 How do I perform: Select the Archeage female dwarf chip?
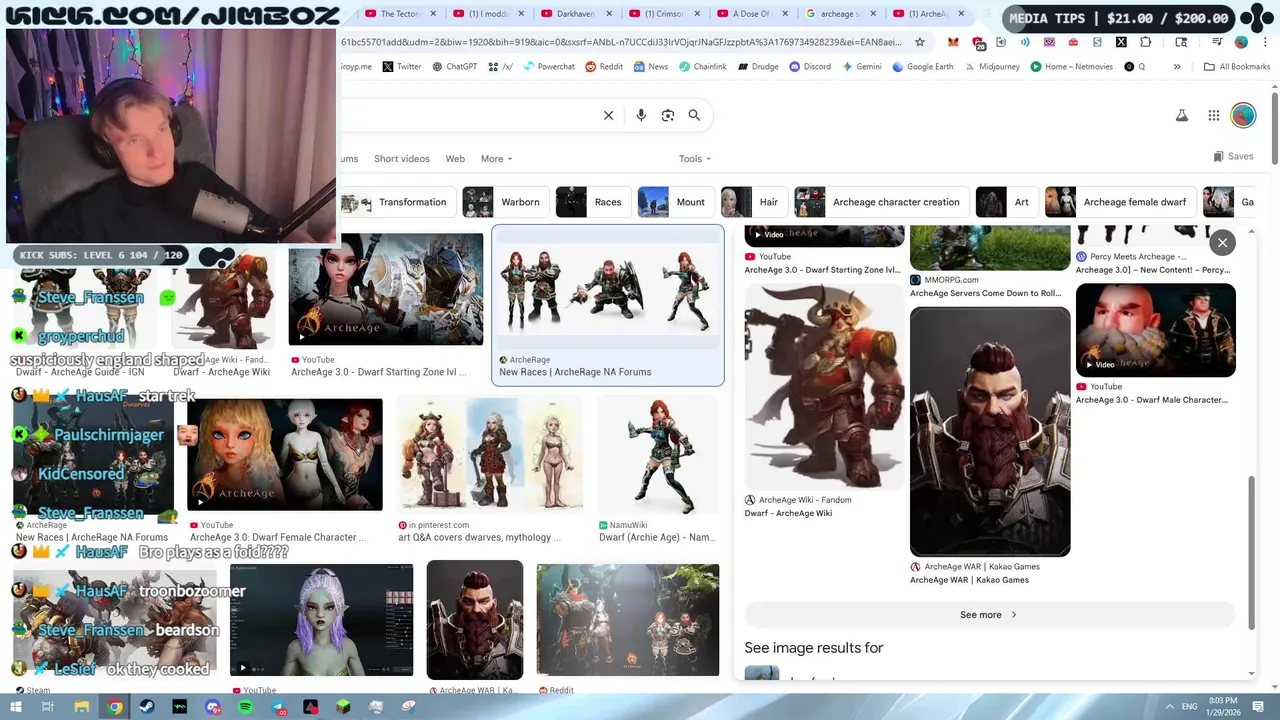coord(1121,202)
